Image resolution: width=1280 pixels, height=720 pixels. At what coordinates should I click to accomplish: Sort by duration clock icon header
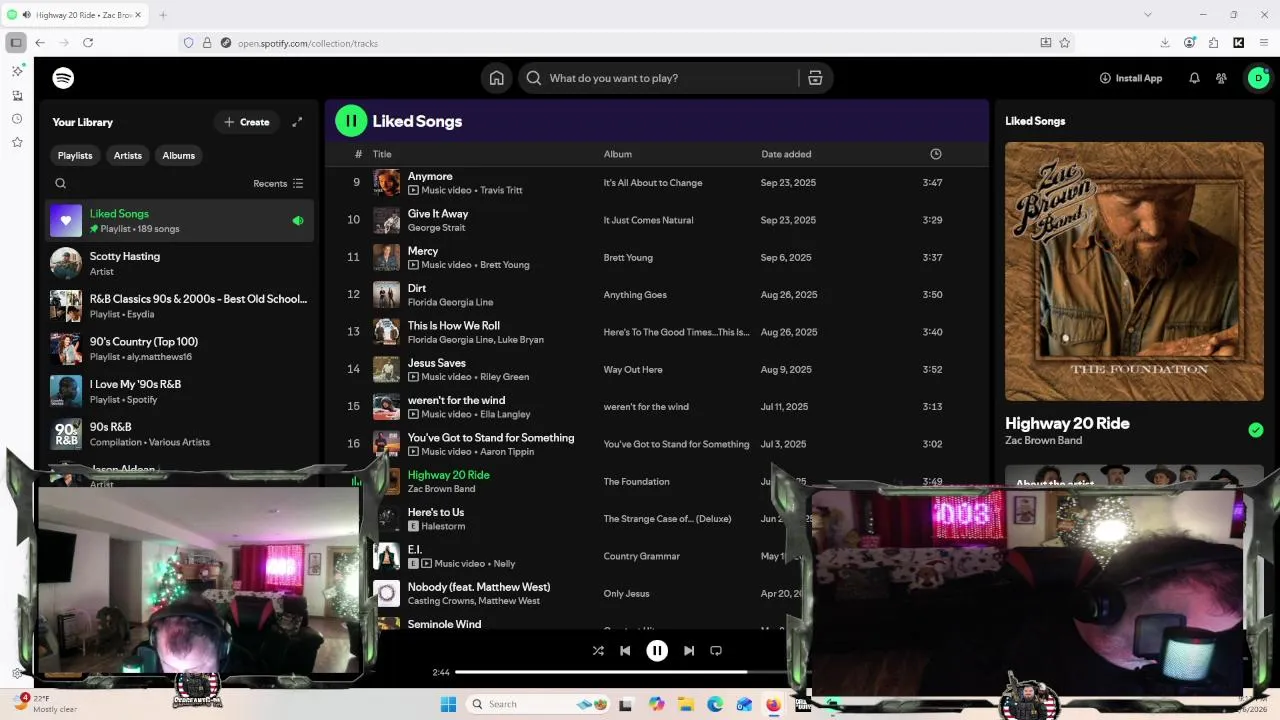coord(936,154)
